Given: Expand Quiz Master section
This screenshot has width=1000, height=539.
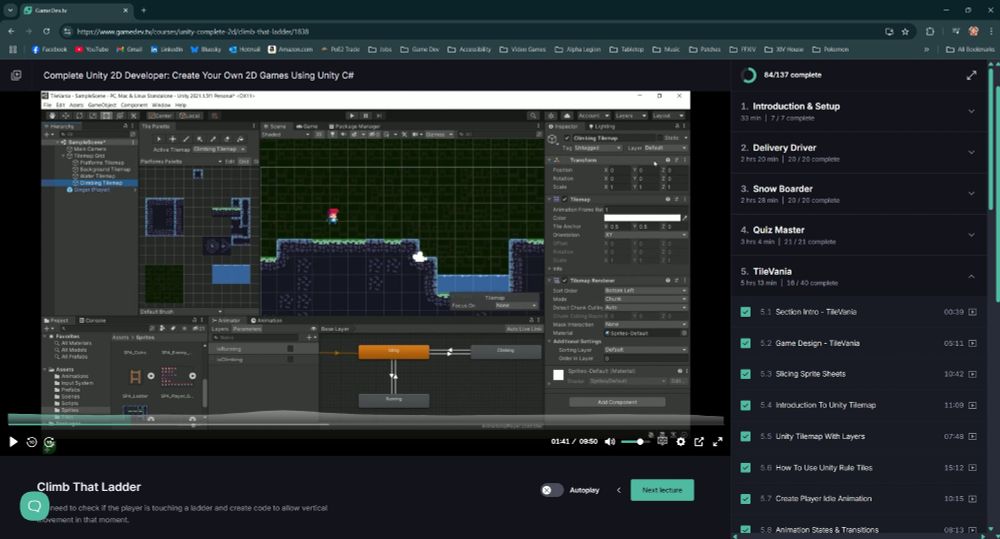Looking at the screenshot, I should click(x=858, y=235).
